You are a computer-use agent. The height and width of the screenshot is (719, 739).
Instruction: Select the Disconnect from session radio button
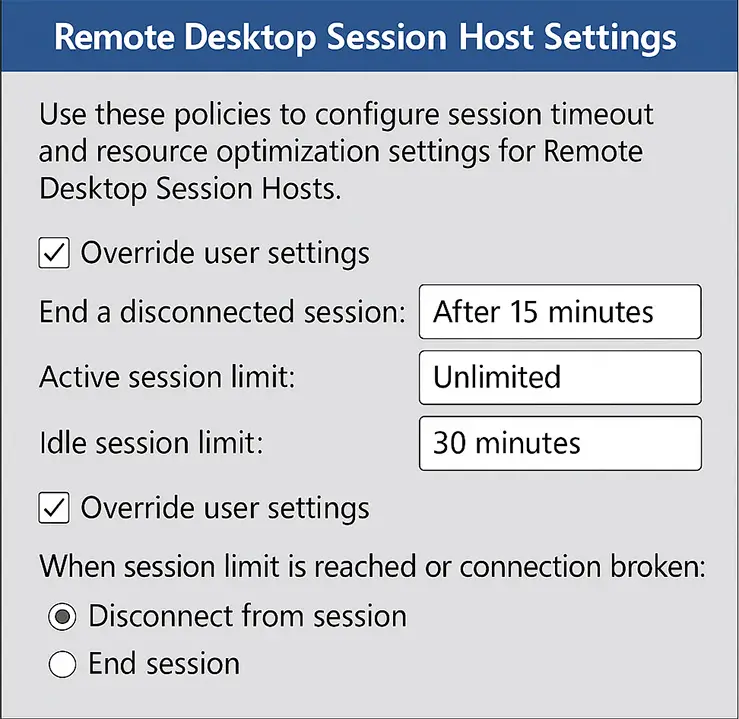coord(62,617)
